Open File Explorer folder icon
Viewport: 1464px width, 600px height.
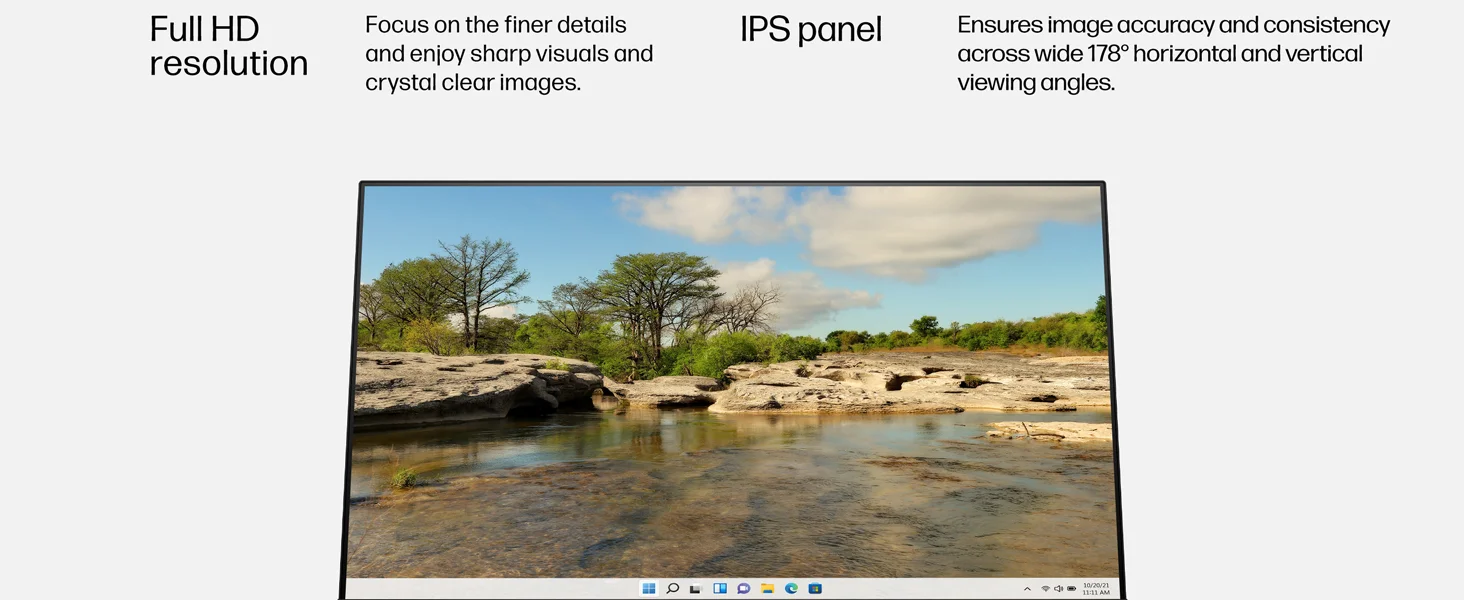[x=767, y=588]
